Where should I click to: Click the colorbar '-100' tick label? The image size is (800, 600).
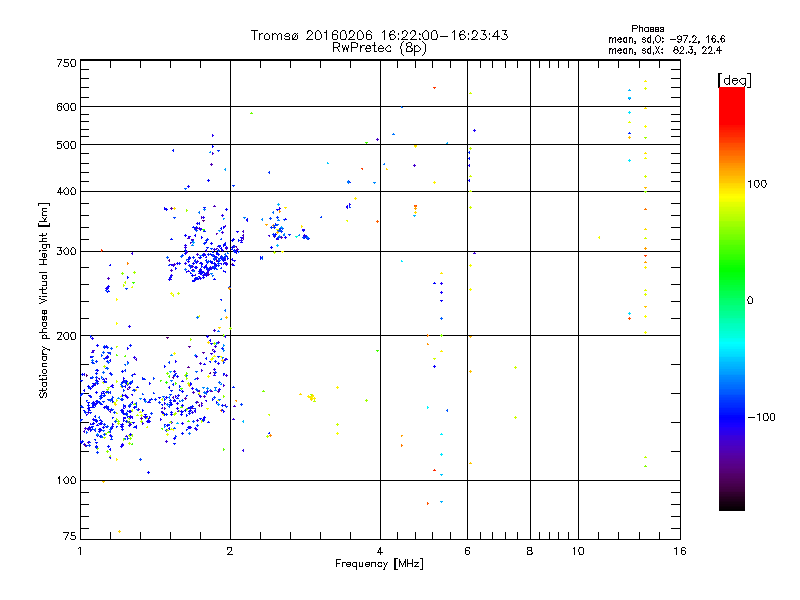tap(762, 417)
